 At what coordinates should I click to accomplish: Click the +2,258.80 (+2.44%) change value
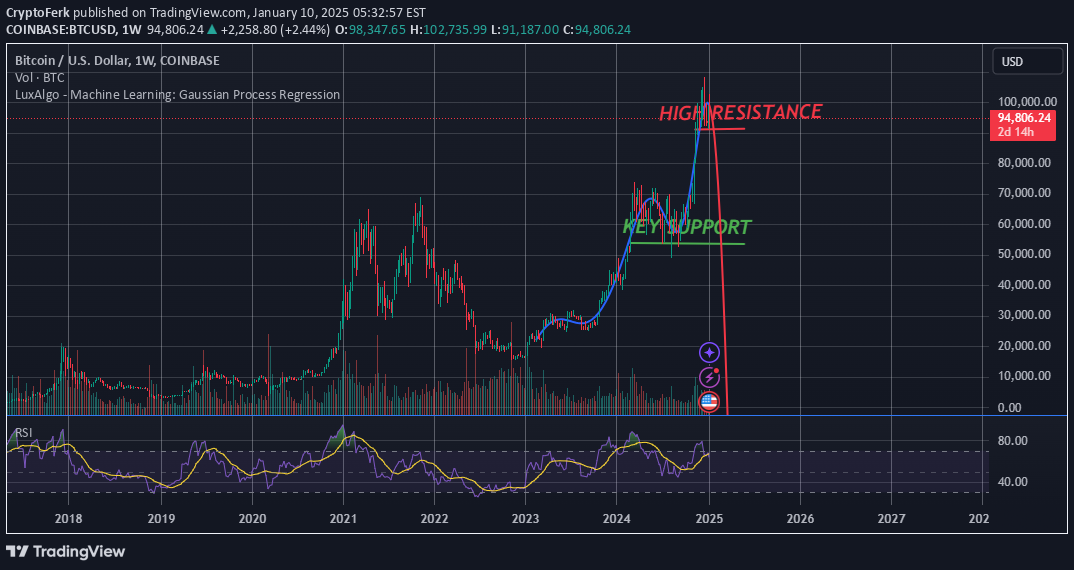[x=275, y=29]
